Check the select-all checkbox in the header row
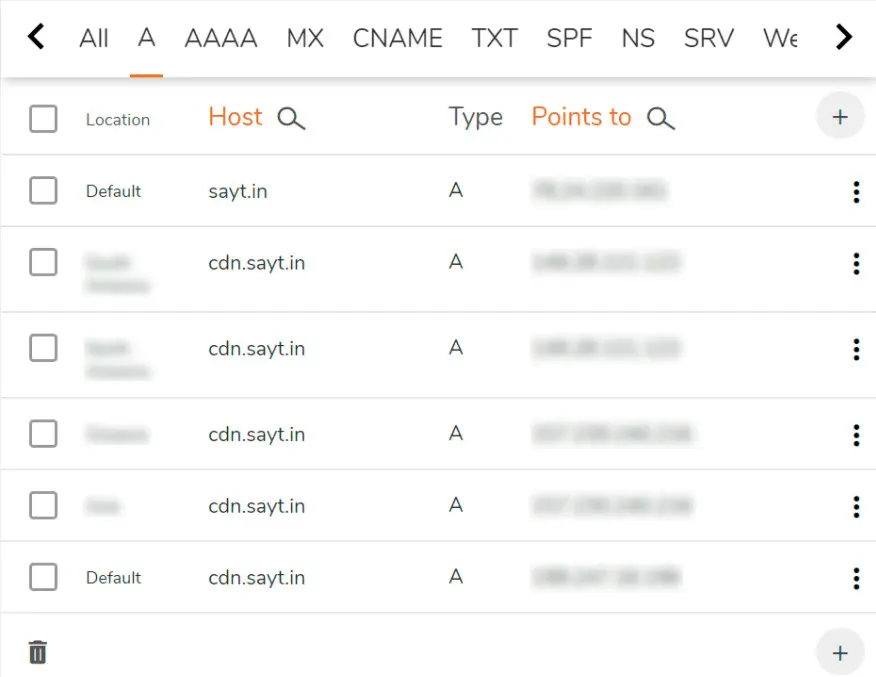This screenshot has height=677, width=876. 43,116
